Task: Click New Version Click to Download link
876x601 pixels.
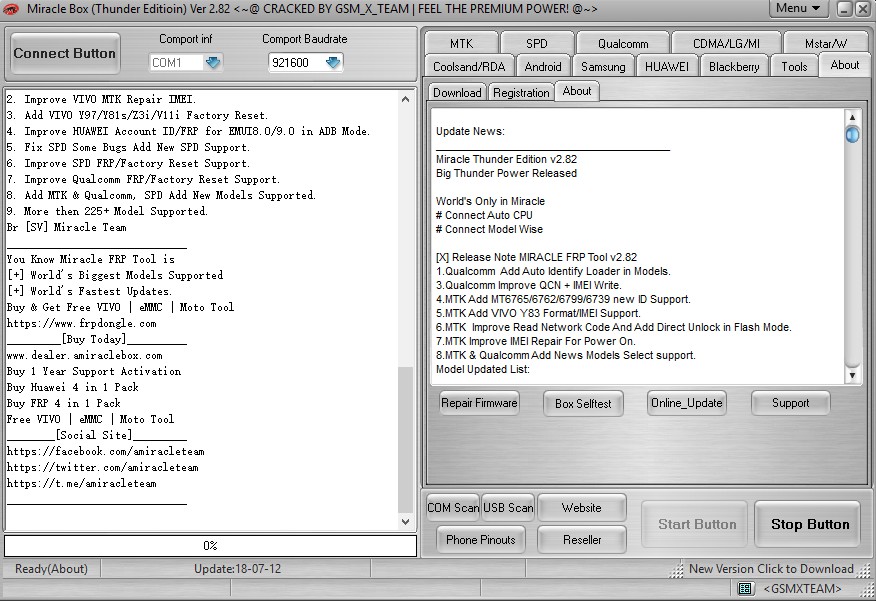Action: (771, 569)
